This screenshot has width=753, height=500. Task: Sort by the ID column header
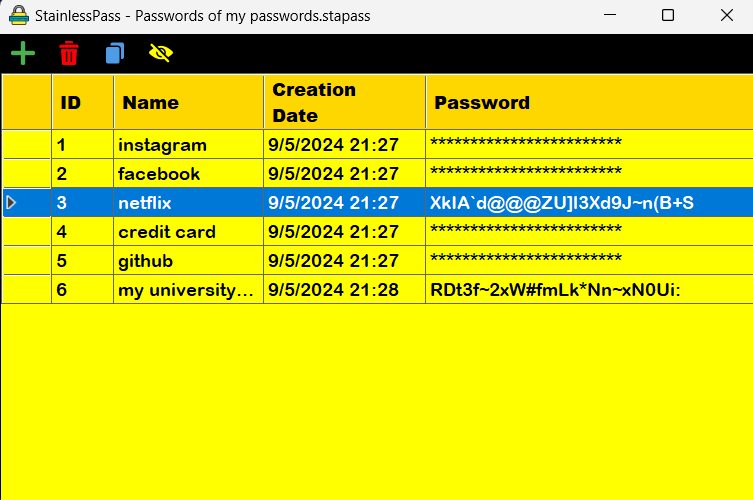[x=83, y=102]
